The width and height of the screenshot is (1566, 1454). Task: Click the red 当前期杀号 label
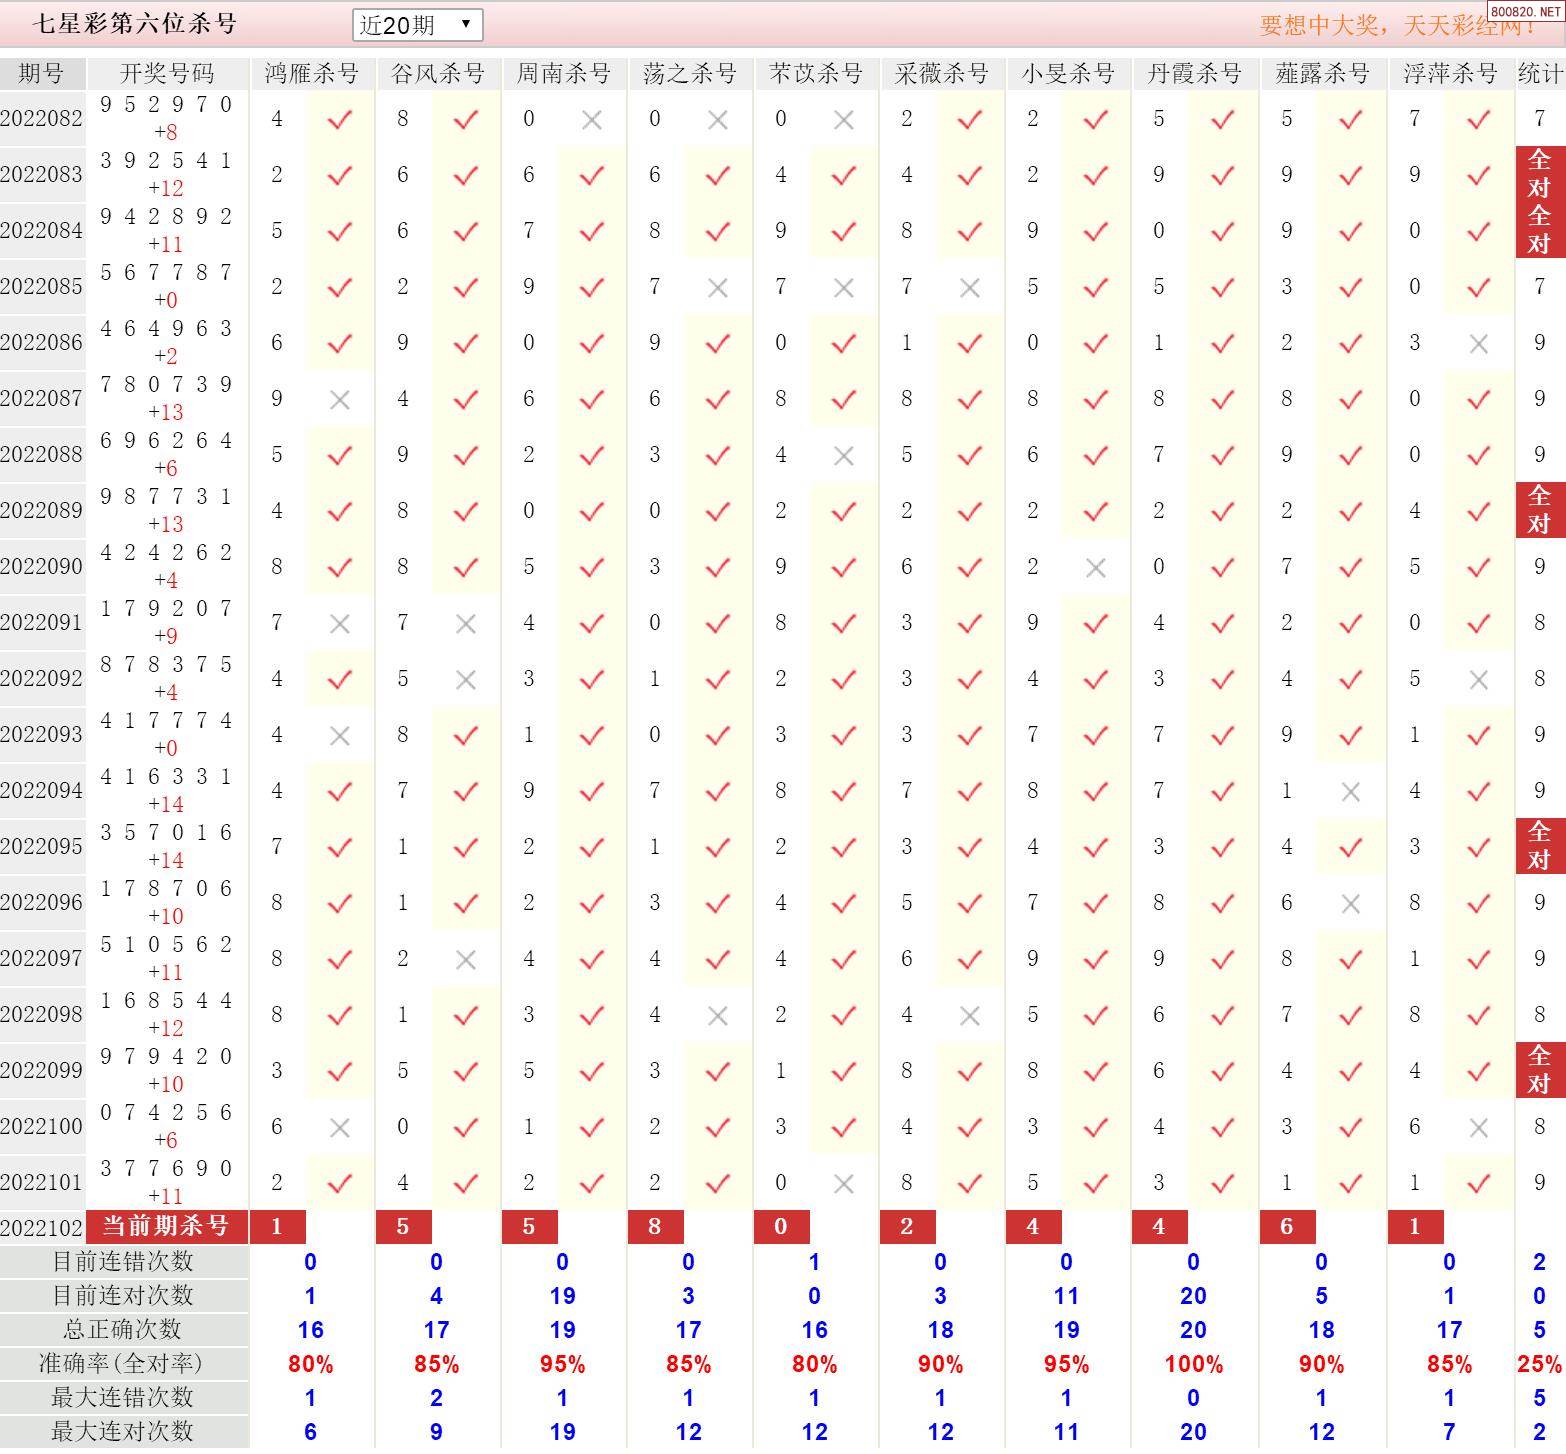tap(167, 1226)
